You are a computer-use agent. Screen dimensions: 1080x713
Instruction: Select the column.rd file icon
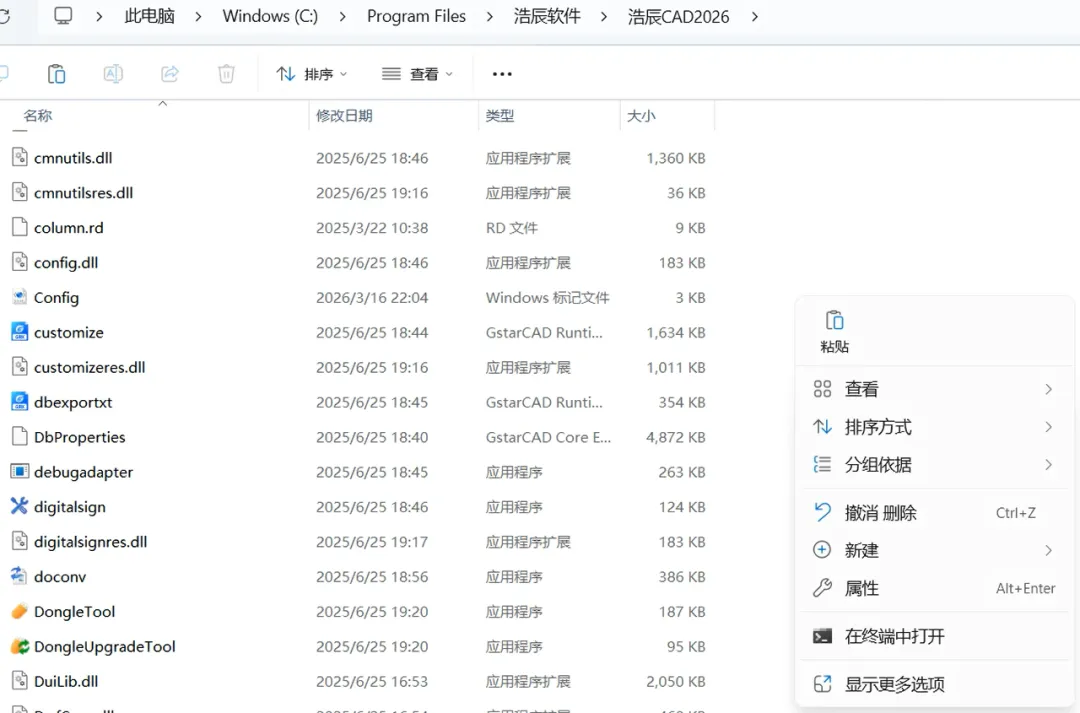pos(19,227)
